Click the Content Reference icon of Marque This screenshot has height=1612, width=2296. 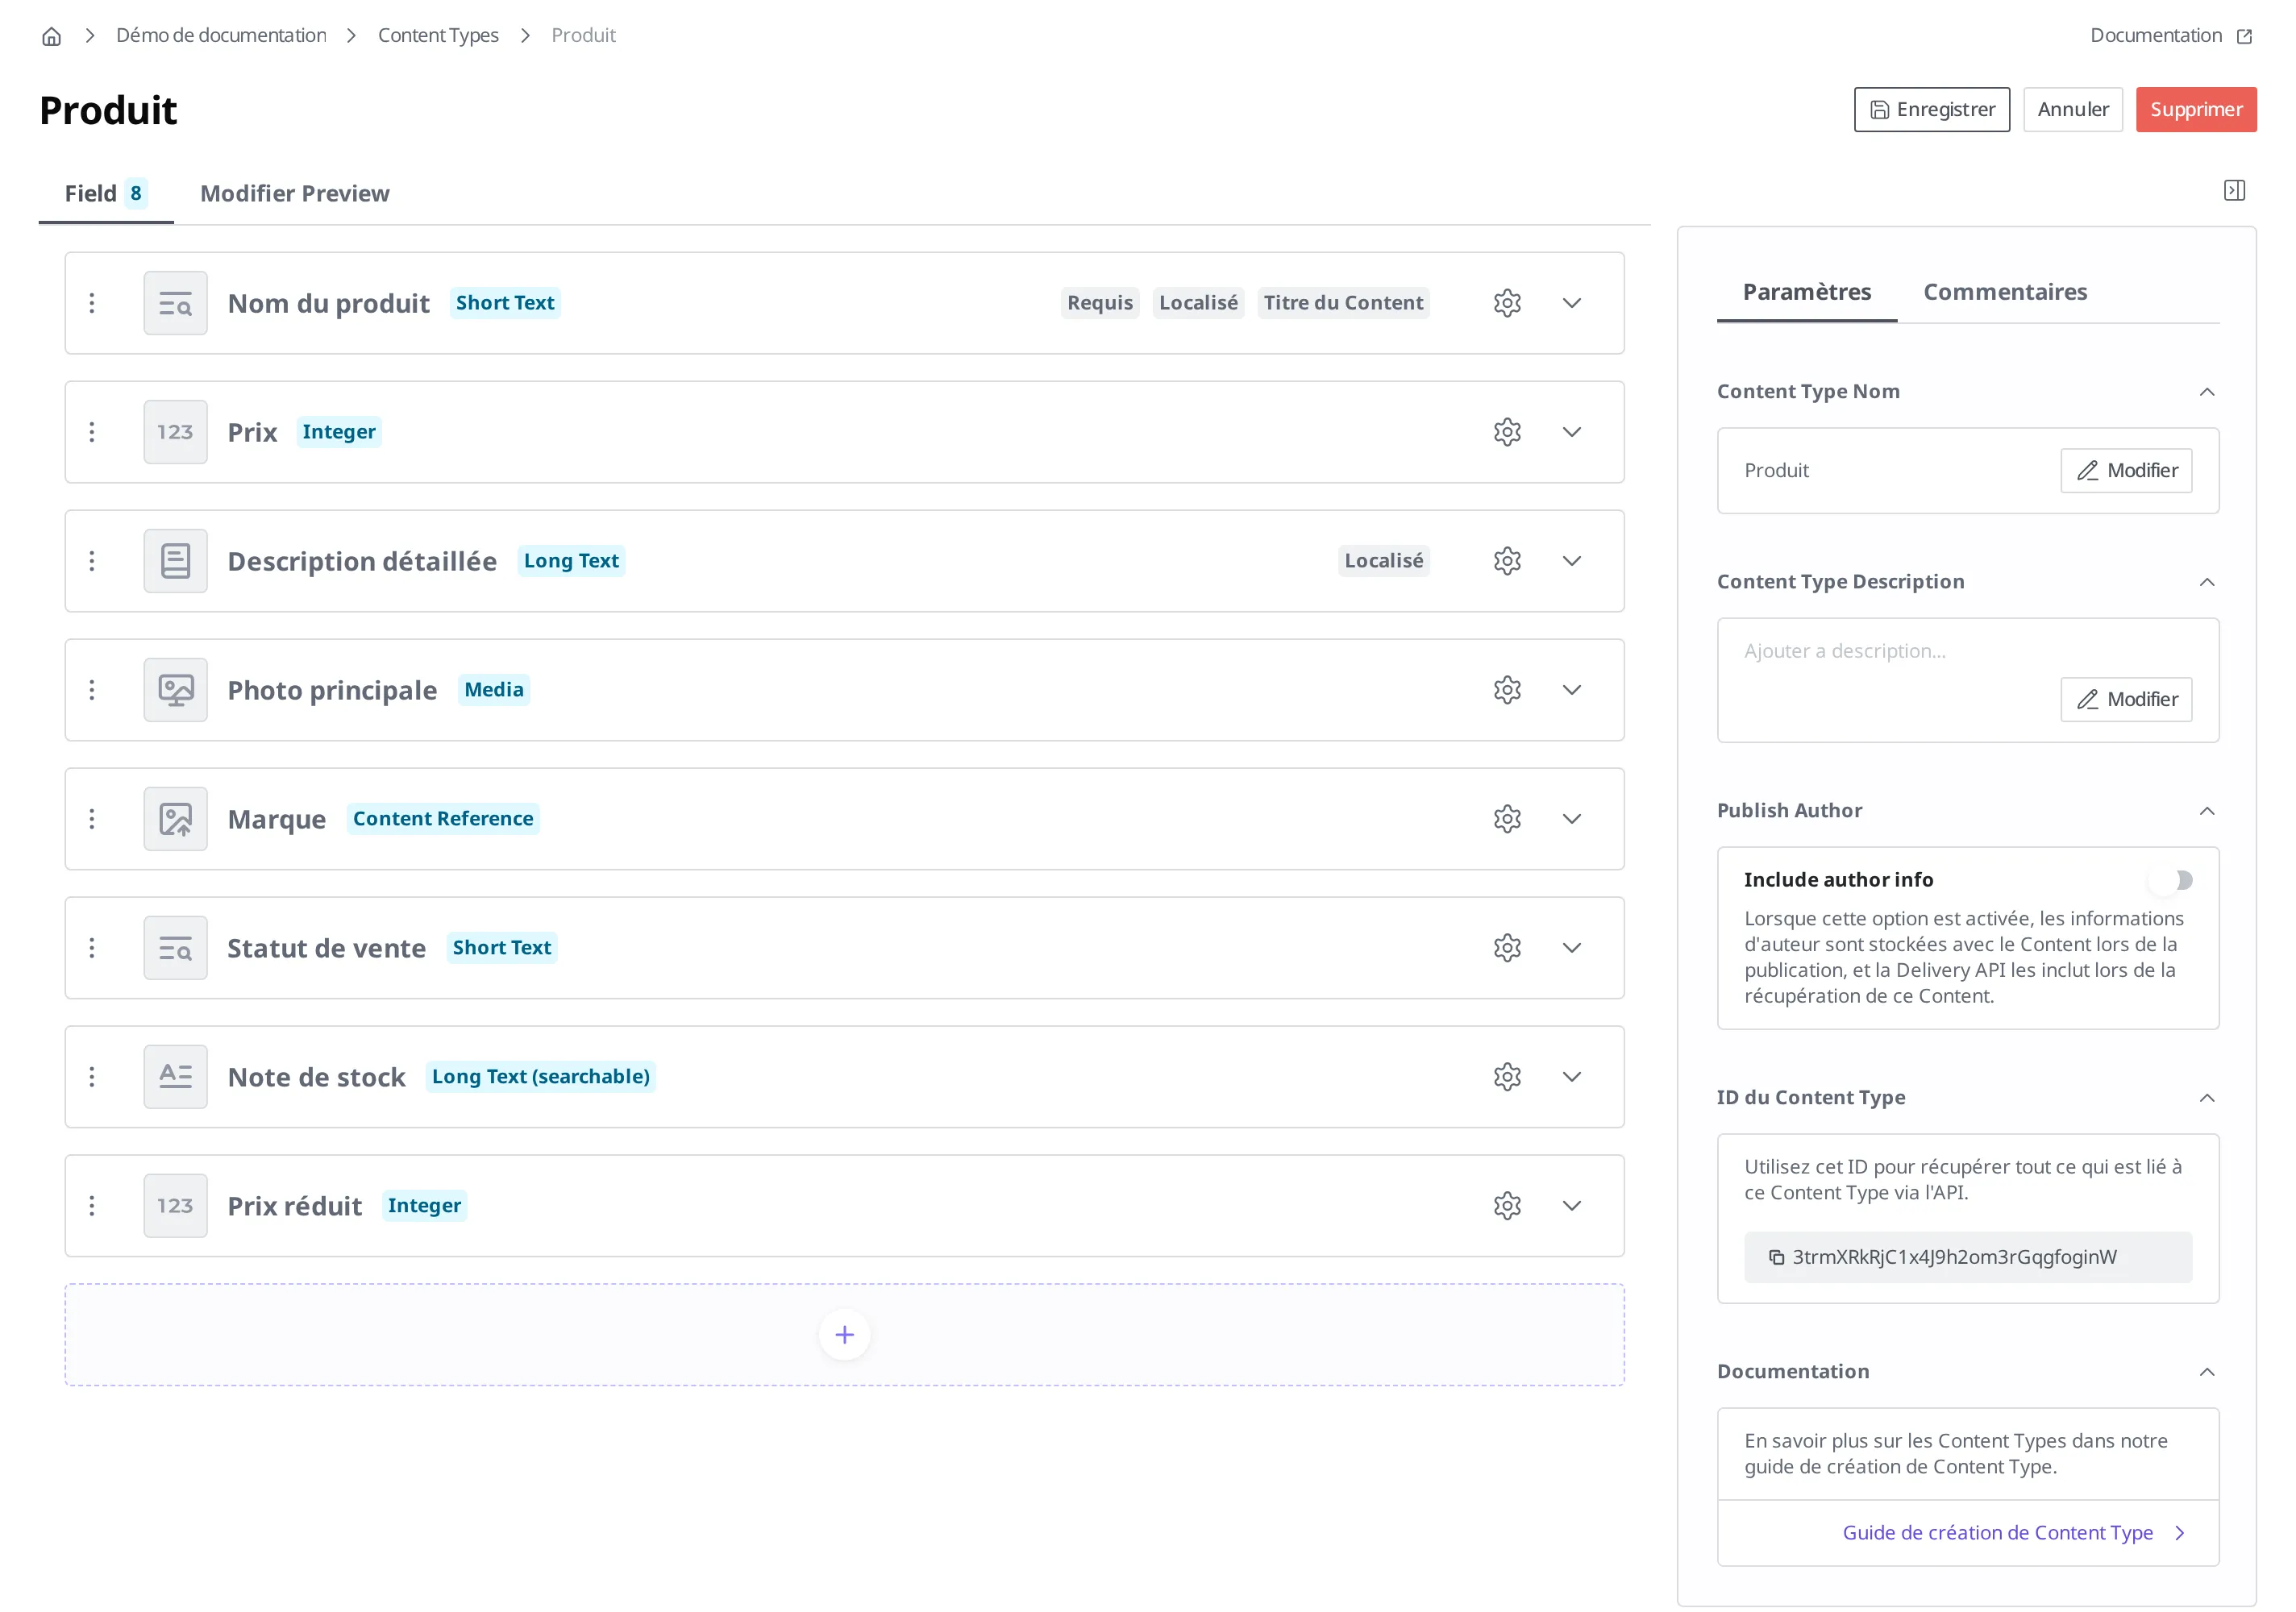(176, 819)
